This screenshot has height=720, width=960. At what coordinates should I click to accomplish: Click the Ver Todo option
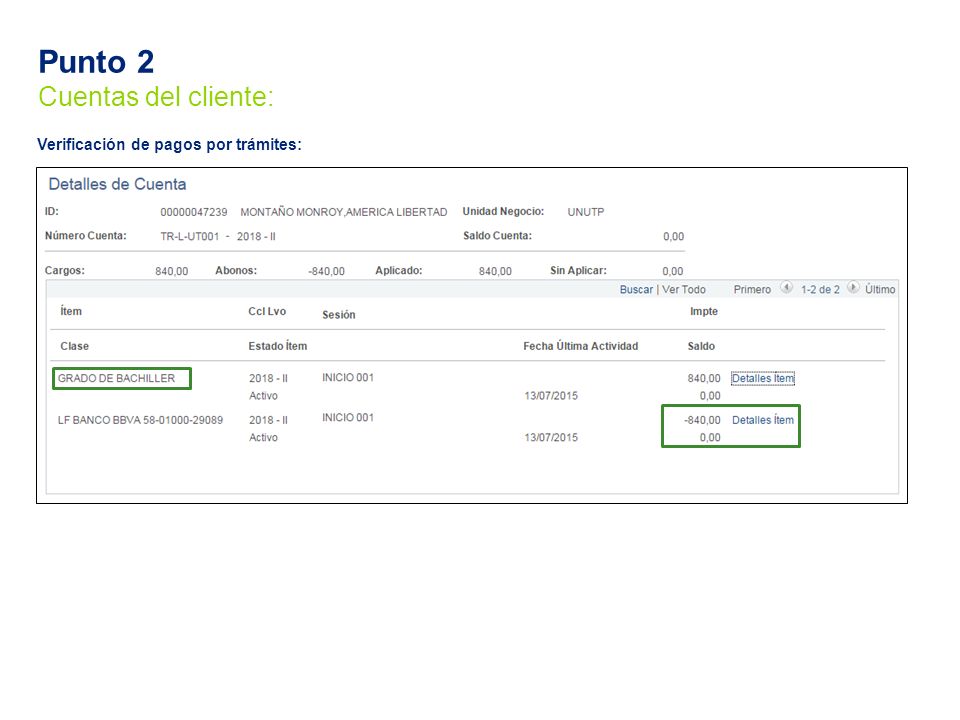[684, 290]
